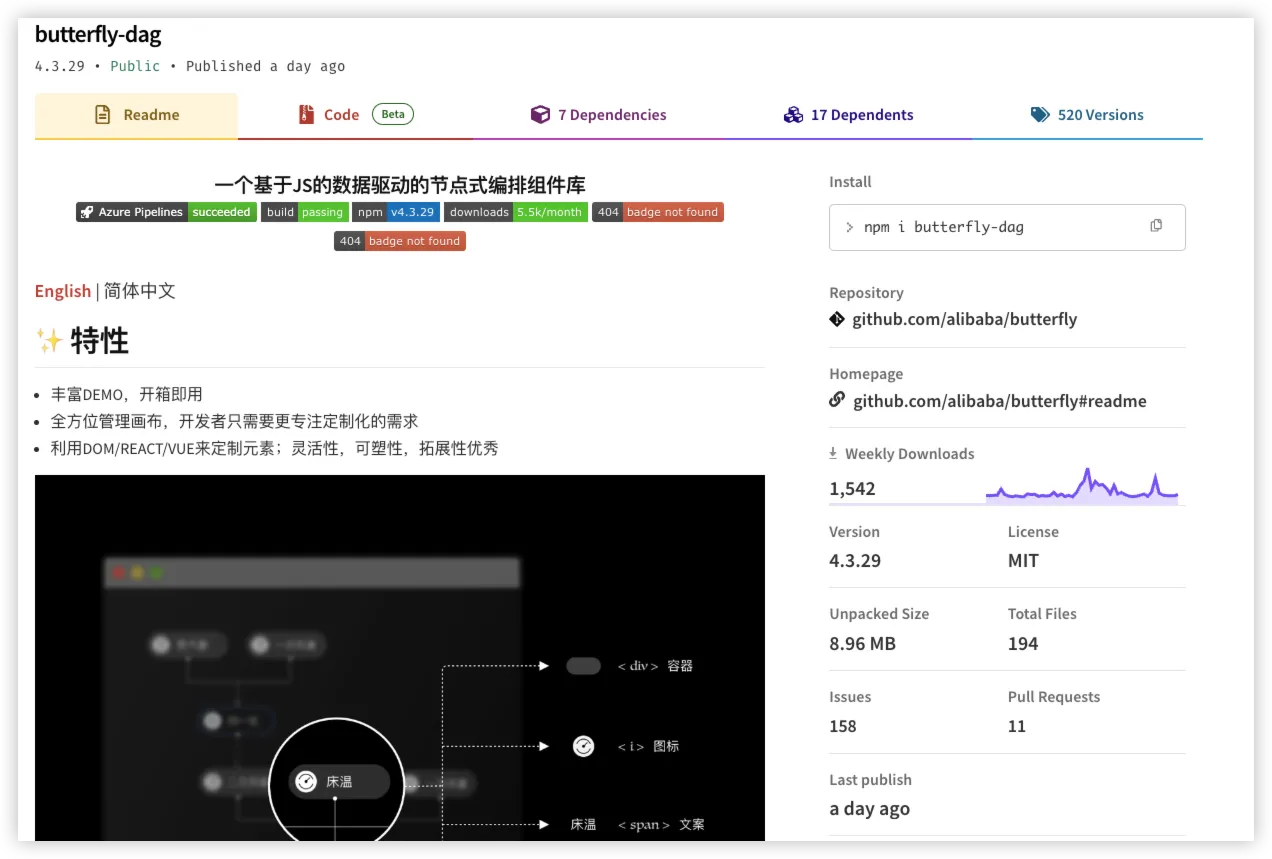Image resolution: width=1272 pixels, height=859 pixels.
Task: Switch to the Code tab
Action: [355, 115]
